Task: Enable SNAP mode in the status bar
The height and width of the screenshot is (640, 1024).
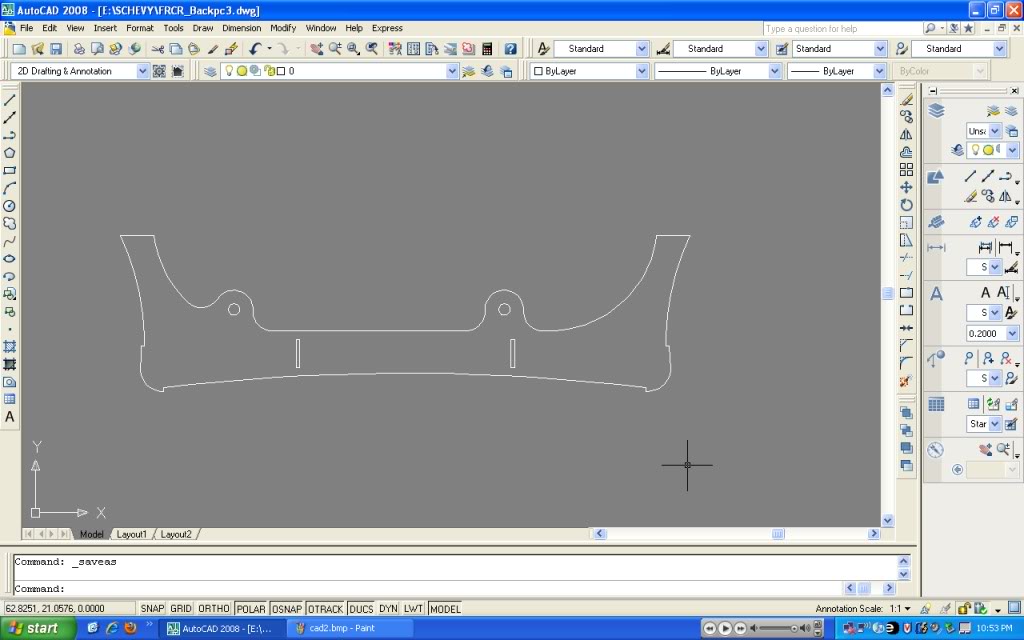Action: [152, 608]
